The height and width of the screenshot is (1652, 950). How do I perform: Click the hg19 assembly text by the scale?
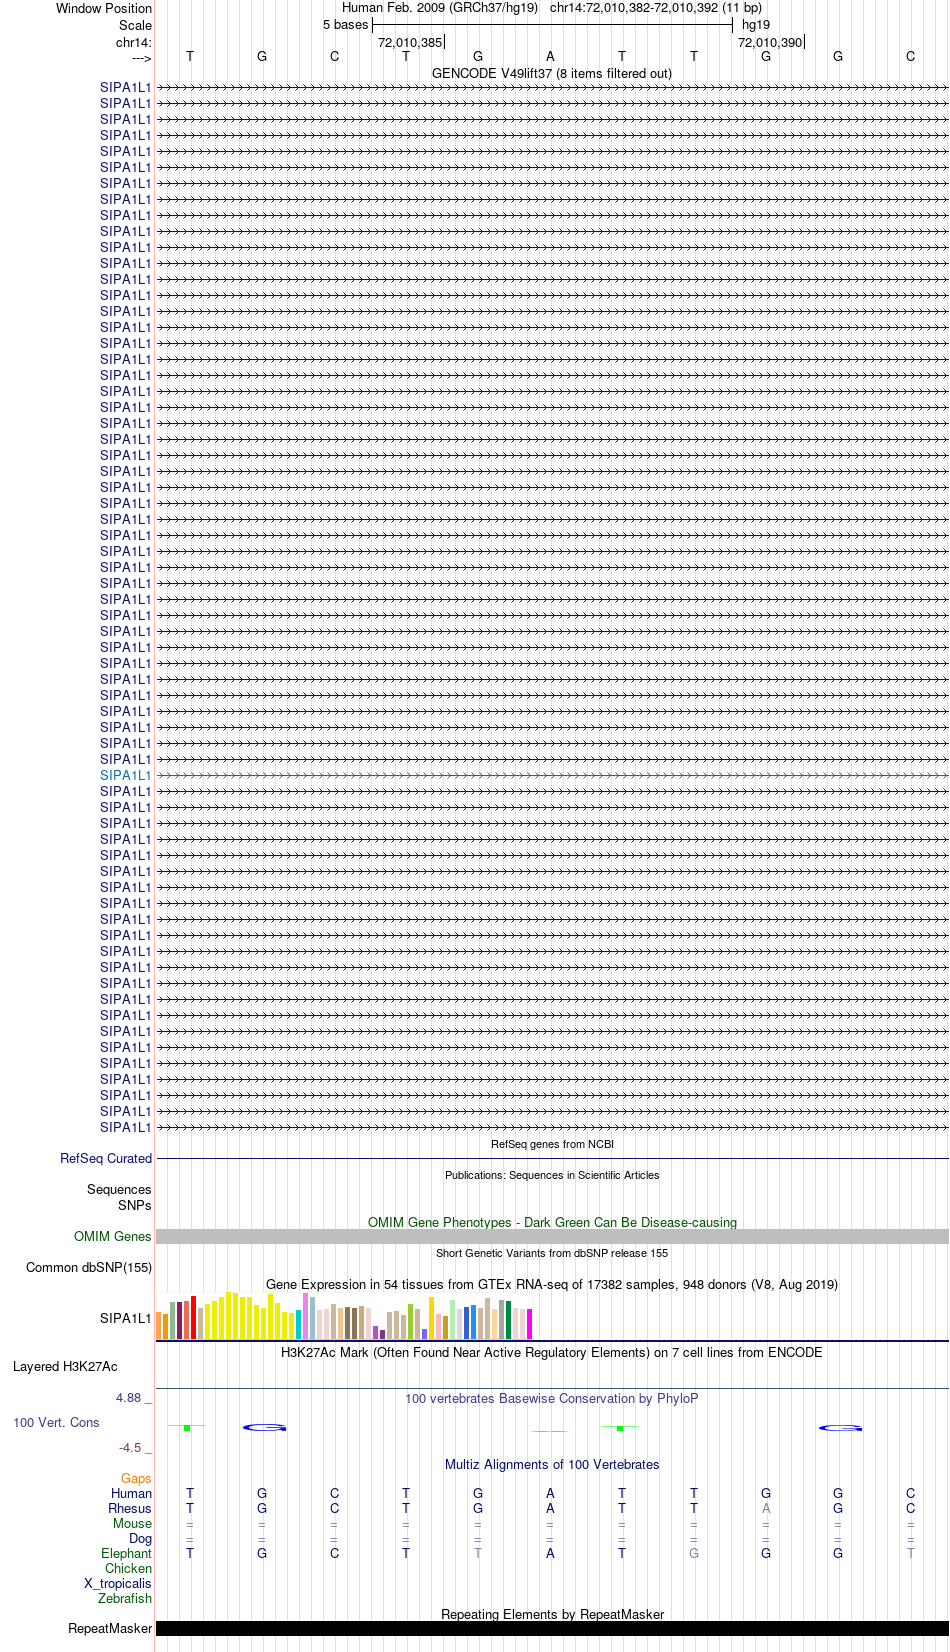(x=756, y=25)
